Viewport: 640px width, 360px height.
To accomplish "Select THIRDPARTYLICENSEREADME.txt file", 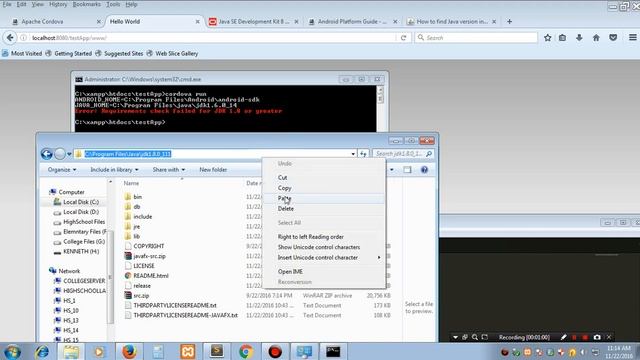I will (x=171, y=305).
